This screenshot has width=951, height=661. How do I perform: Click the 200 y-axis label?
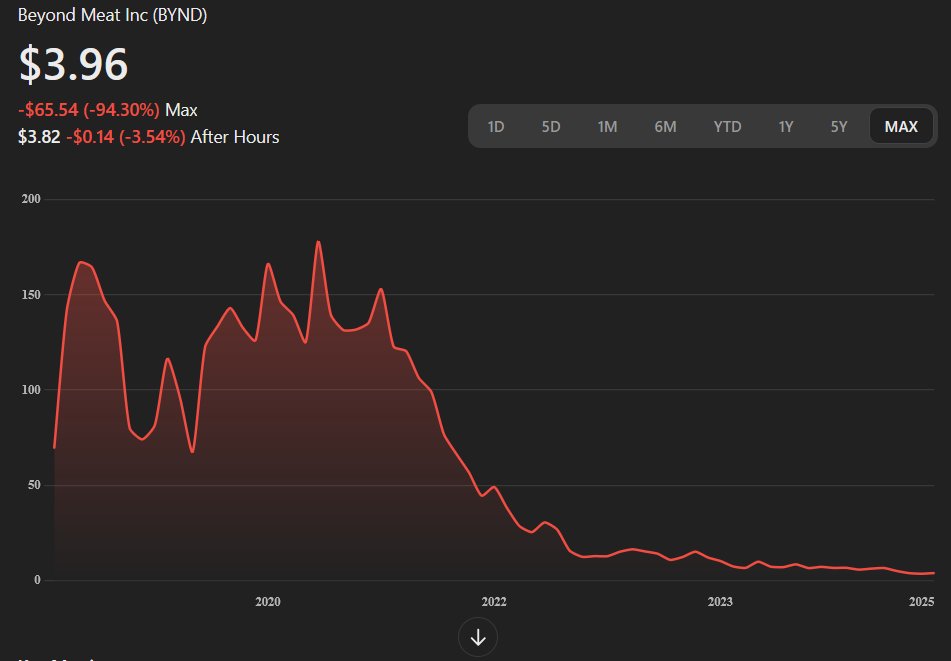pyautogui.click(x=31, y=199)
